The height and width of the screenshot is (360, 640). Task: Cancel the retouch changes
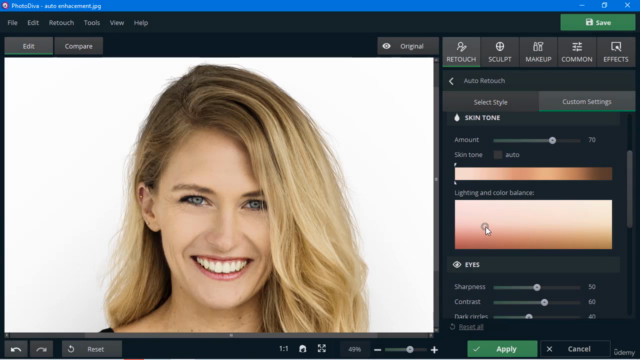[575, 349]
